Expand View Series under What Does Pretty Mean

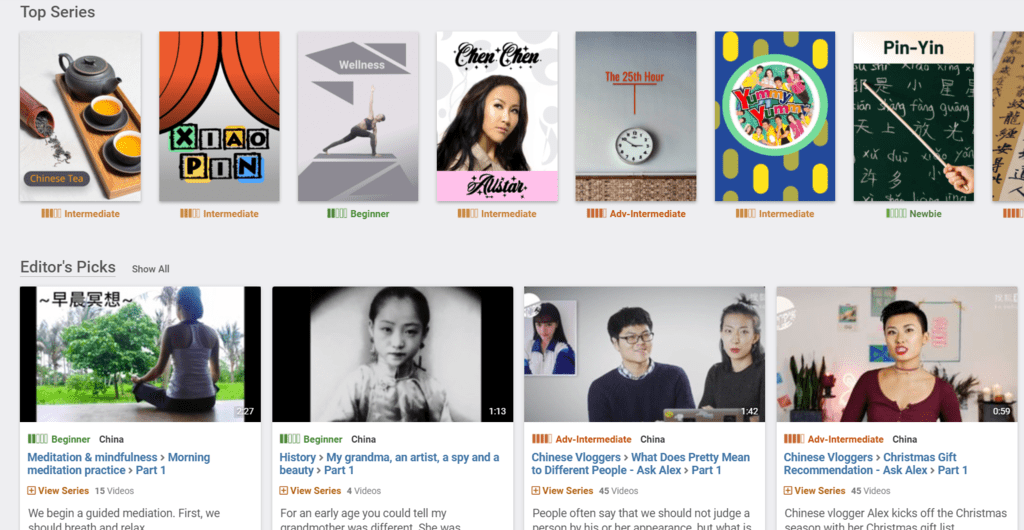tap(562, 490)
